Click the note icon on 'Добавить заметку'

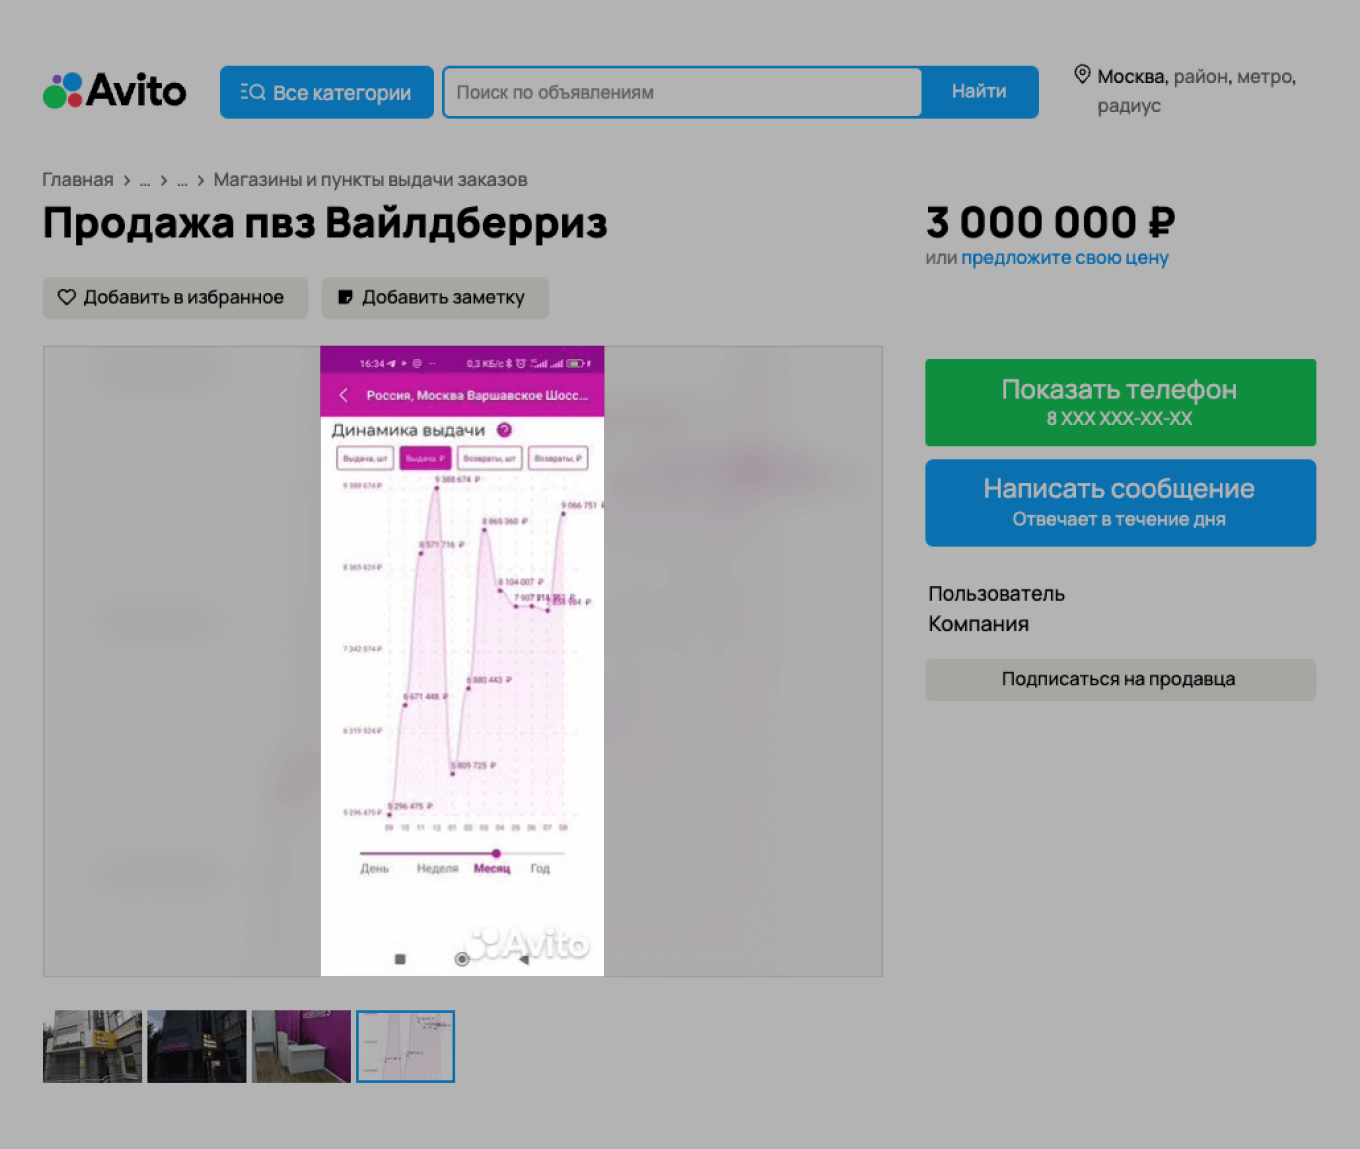(x=345, y=297)
